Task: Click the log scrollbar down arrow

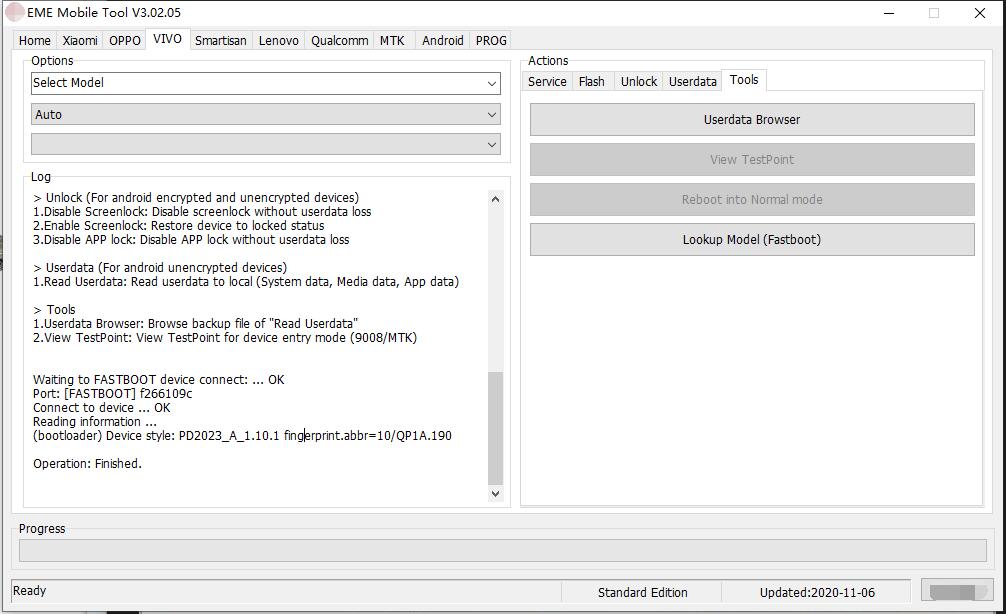Action: pyautogui.click(x=495, y=493)
